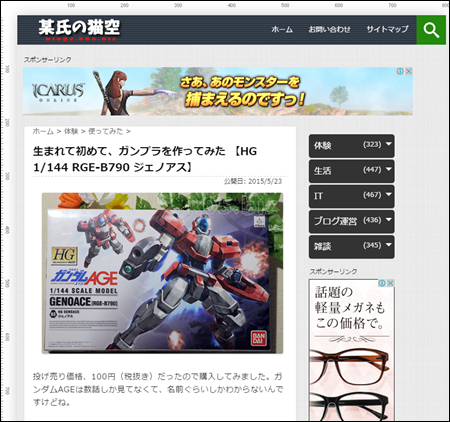Viewport: 450px width, 422px height.
Task: Follow the 体験 breadcrumb link
Action: click(x=71, y=131)
